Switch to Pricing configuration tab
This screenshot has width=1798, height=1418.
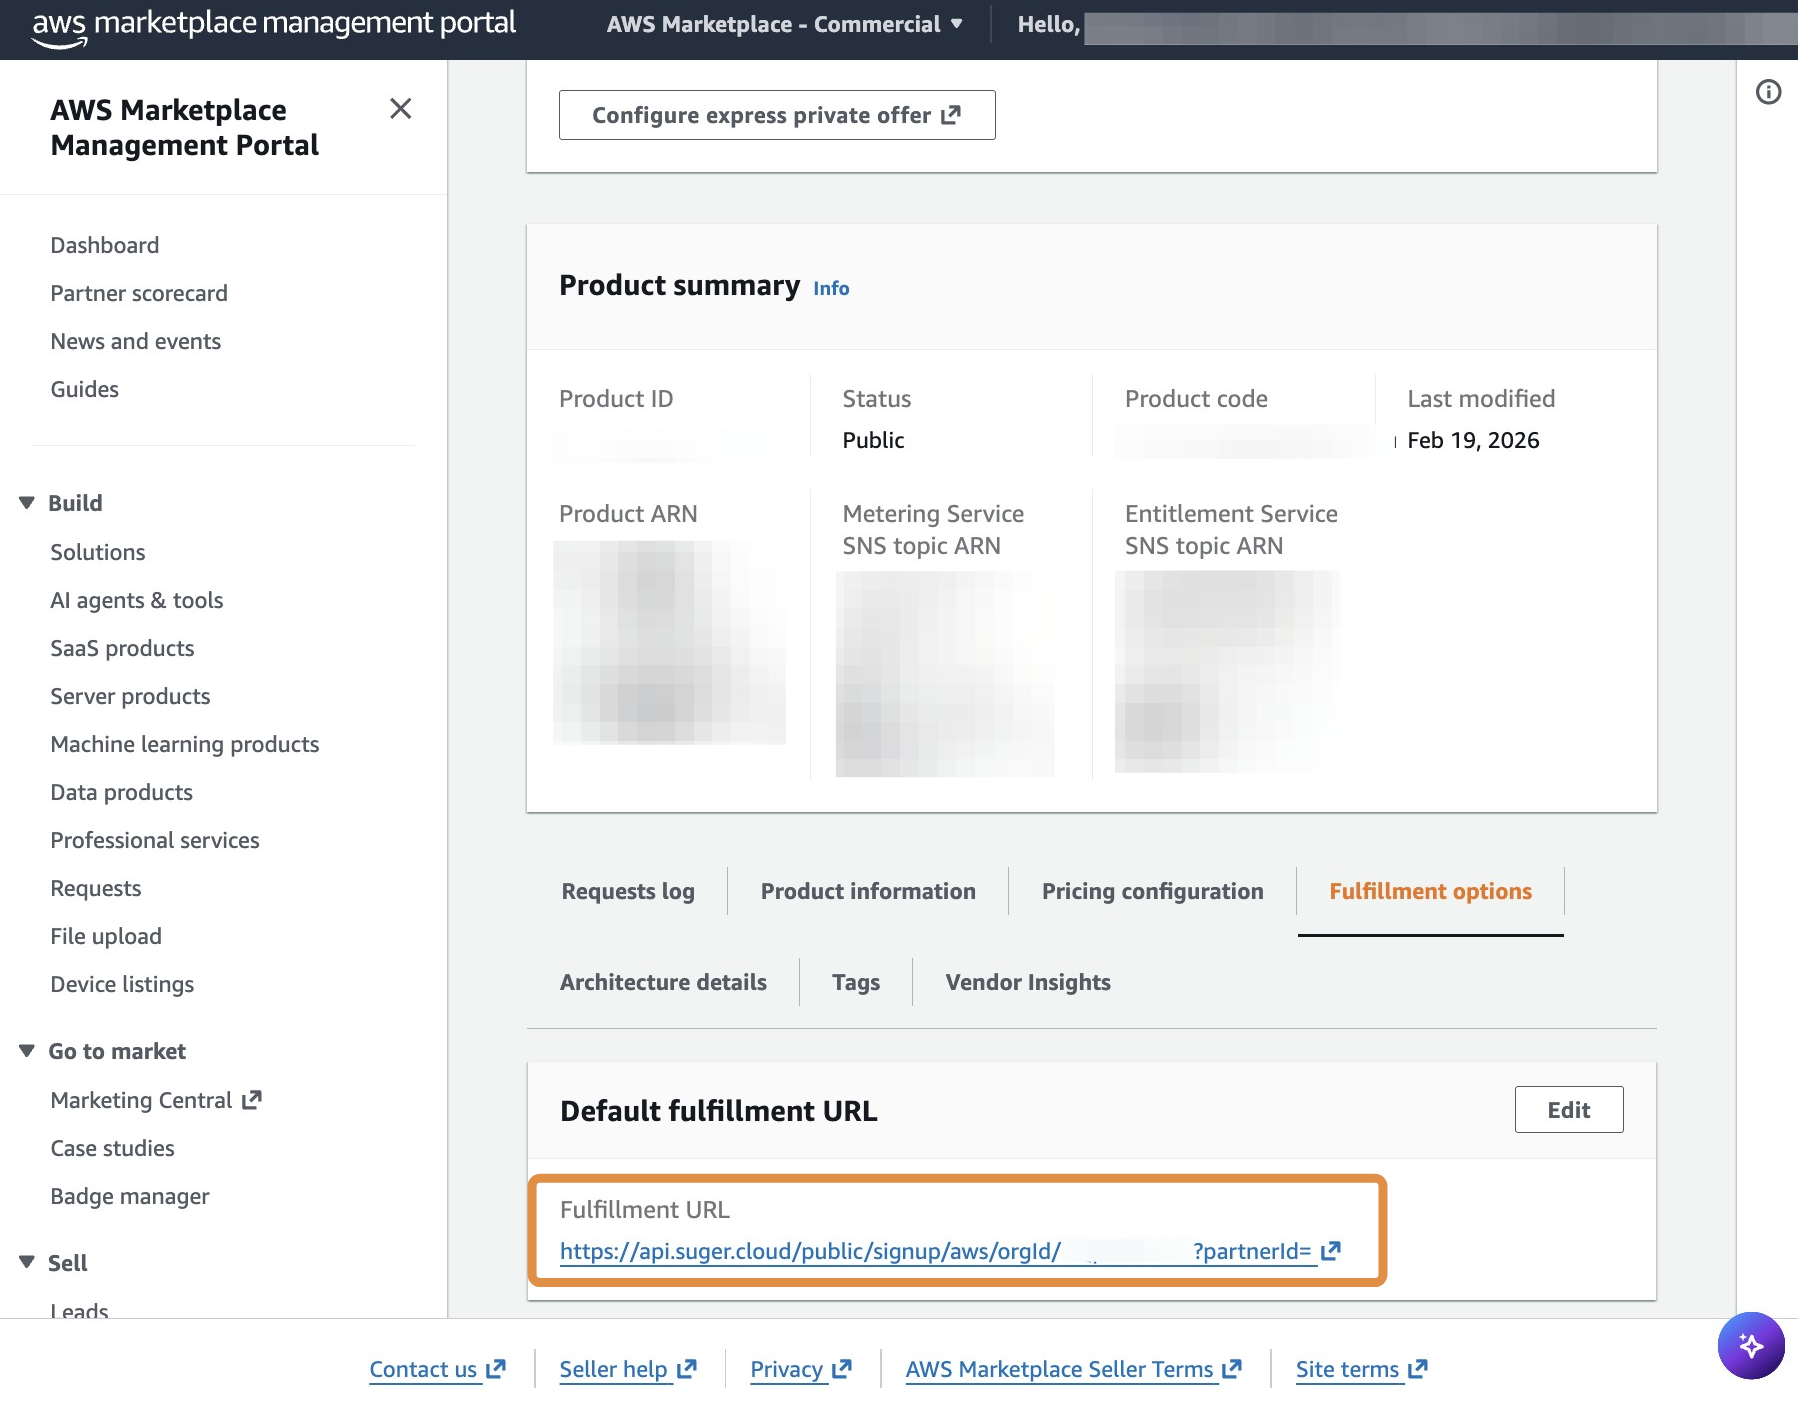(1152, 891)
